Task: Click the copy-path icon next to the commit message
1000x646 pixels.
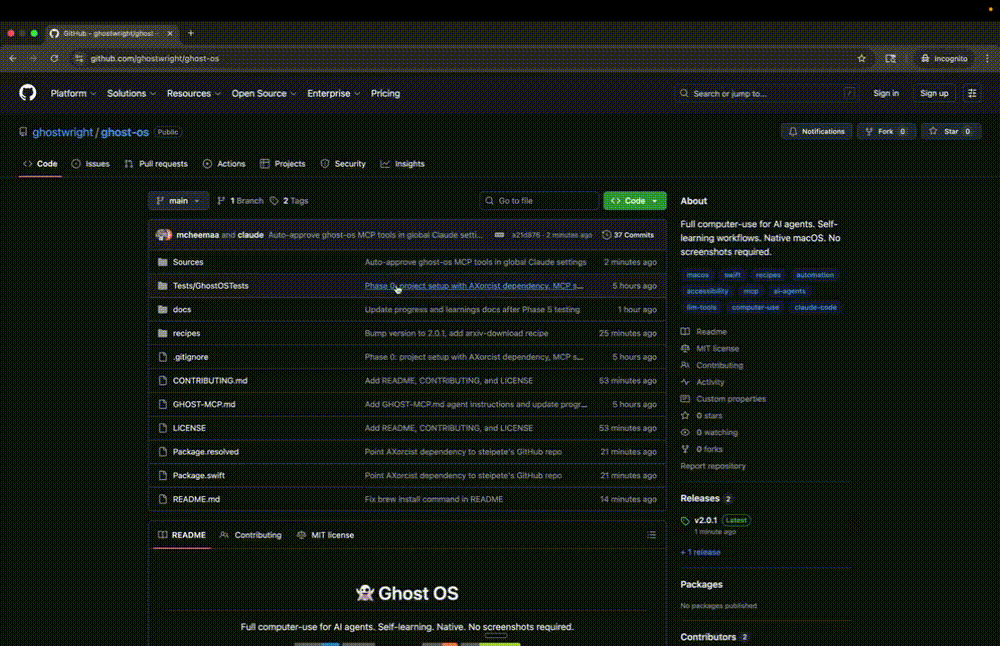Action: pos(498,234)
